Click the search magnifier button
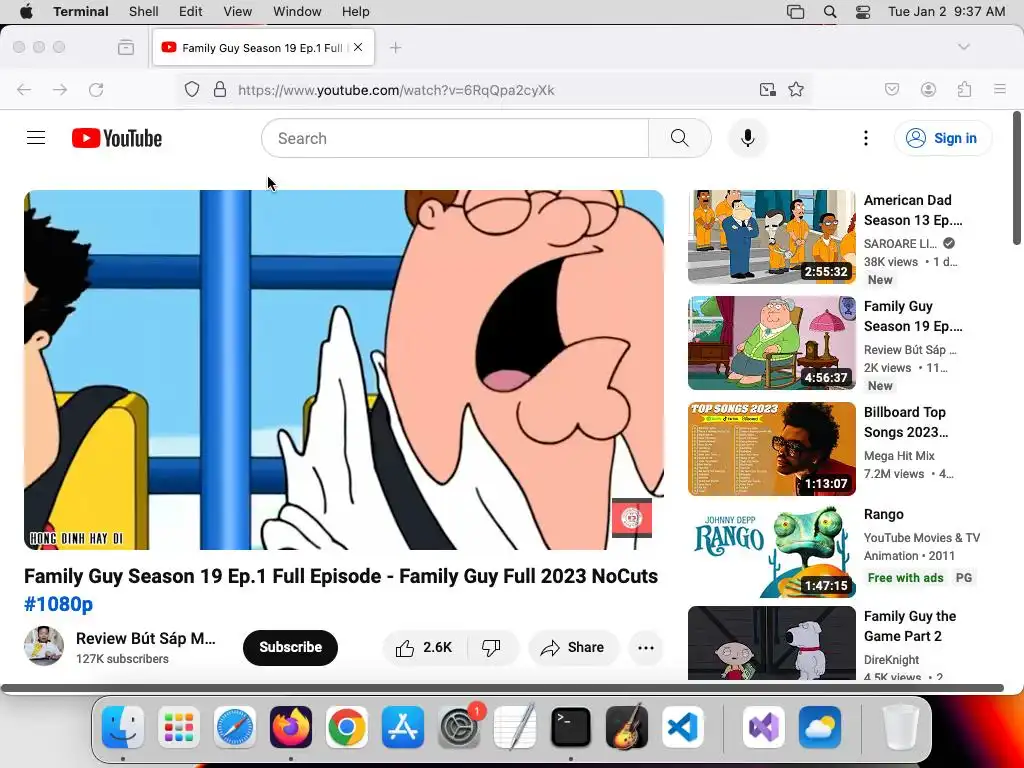This screenshot has height=768, width=1024. (679, 138)
